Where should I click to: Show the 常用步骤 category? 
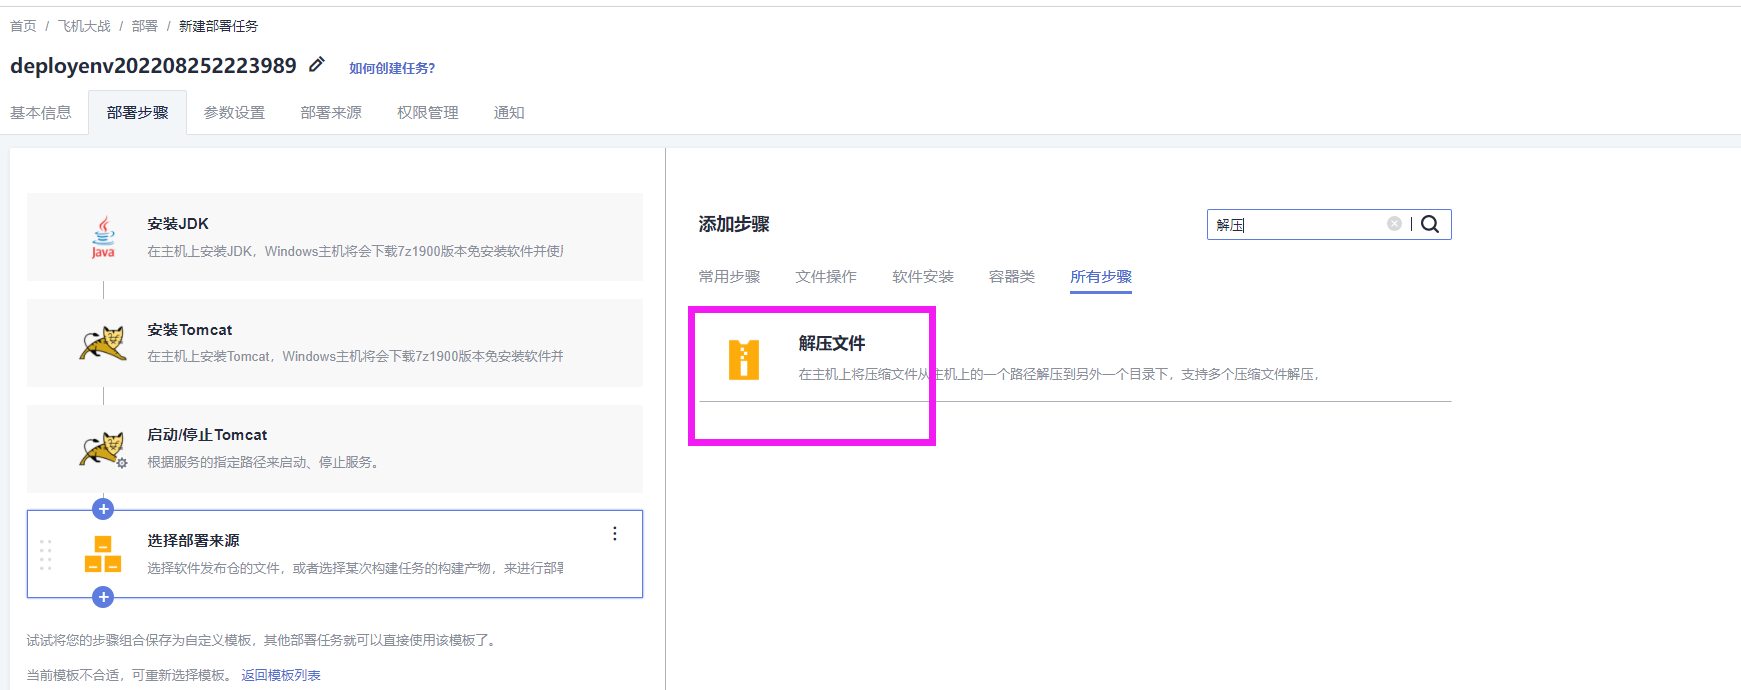pyautogui.click(x=729, y=277)
